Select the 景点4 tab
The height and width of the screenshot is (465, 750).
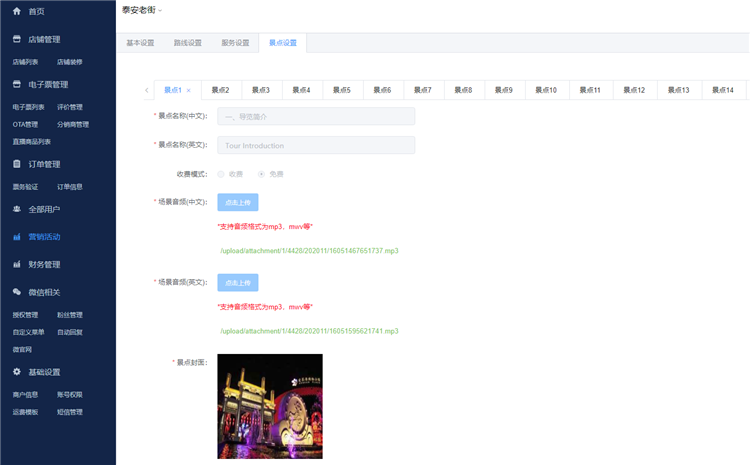coord(301,90)
